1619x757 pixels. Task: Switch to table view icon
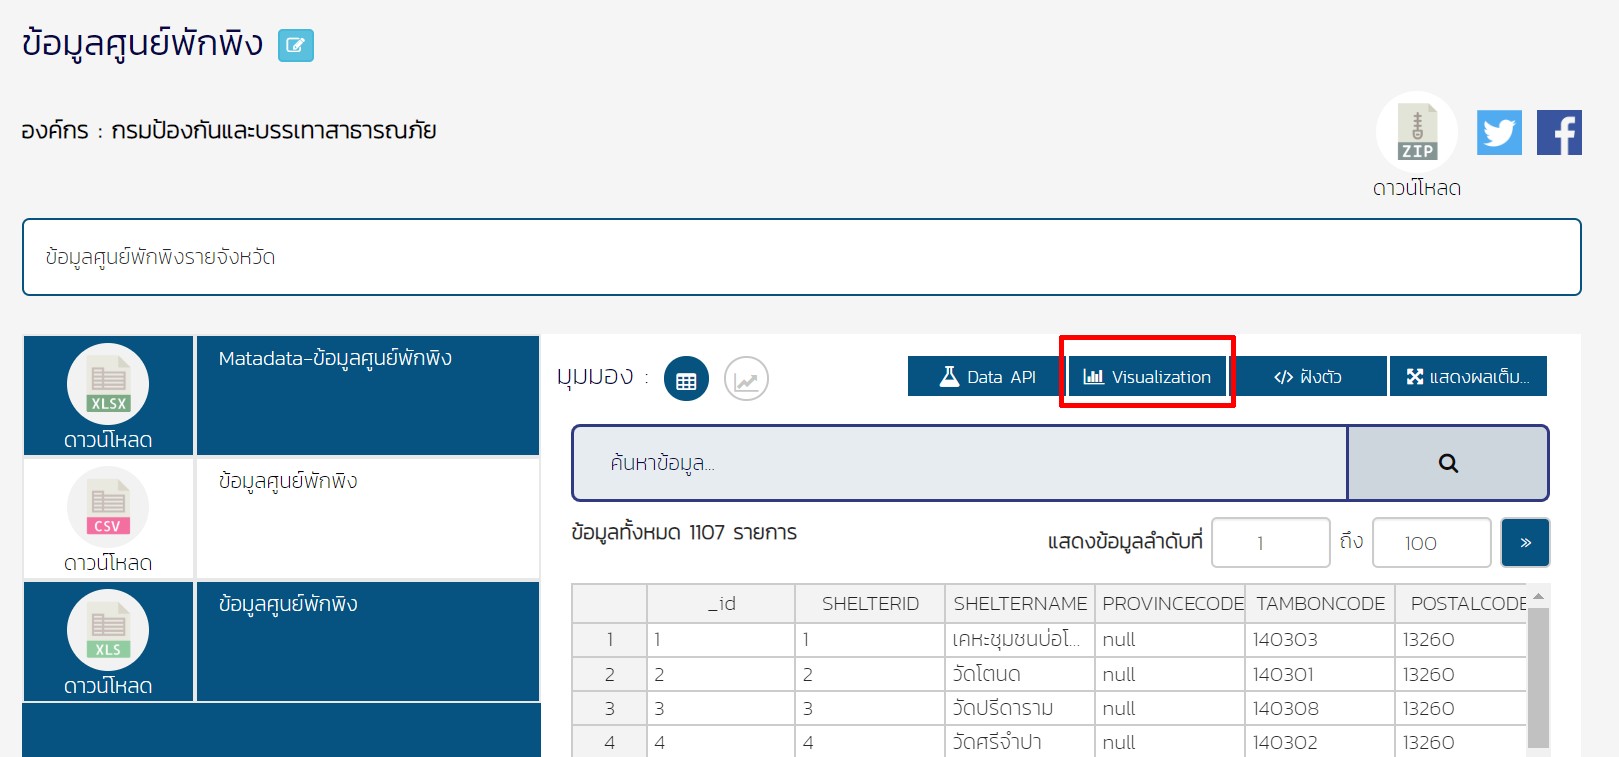[x=686, y=379]
